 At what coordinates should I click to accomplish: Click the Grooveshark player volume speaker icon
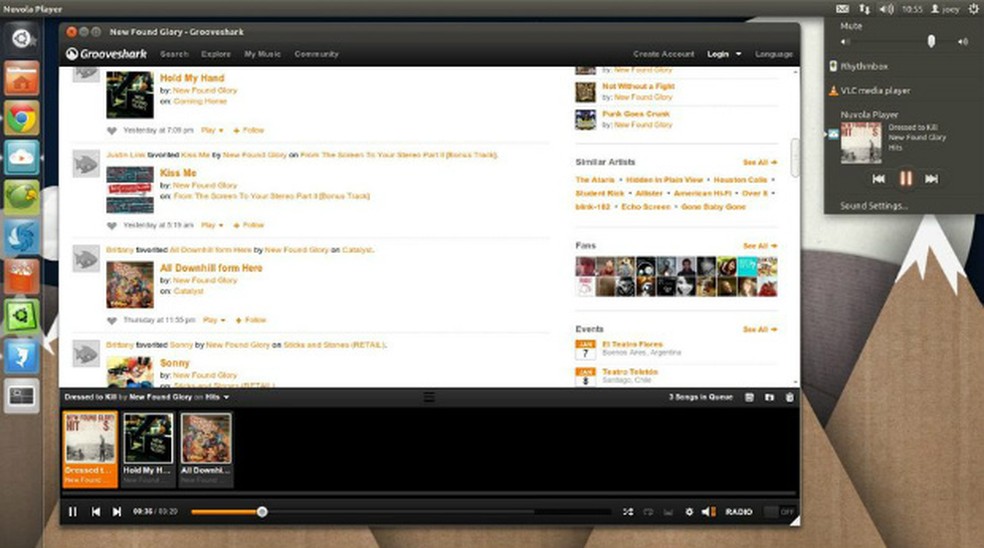click(x=708, y=512)
